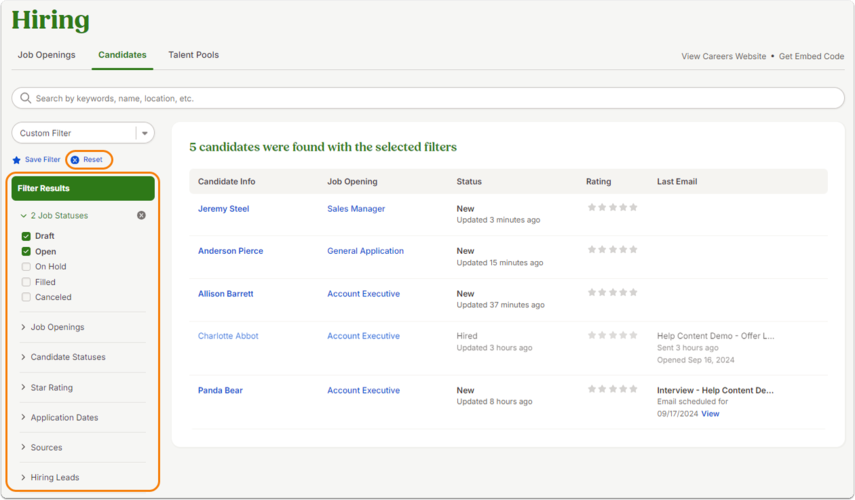Switch to the Job Openings tab

click(46, 55)
